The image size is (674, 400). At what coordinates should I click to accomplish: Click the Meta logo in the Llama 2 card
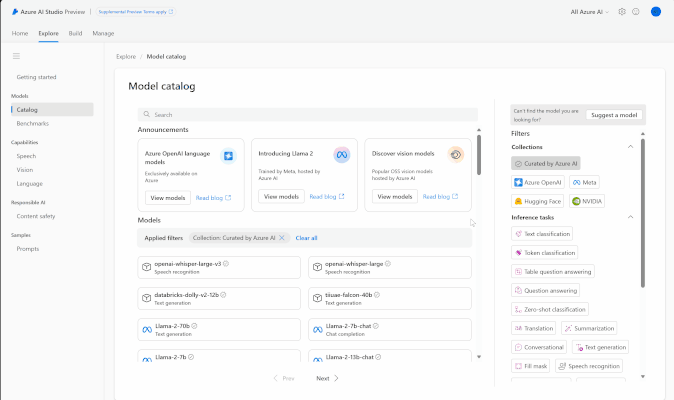coord(342,155)
